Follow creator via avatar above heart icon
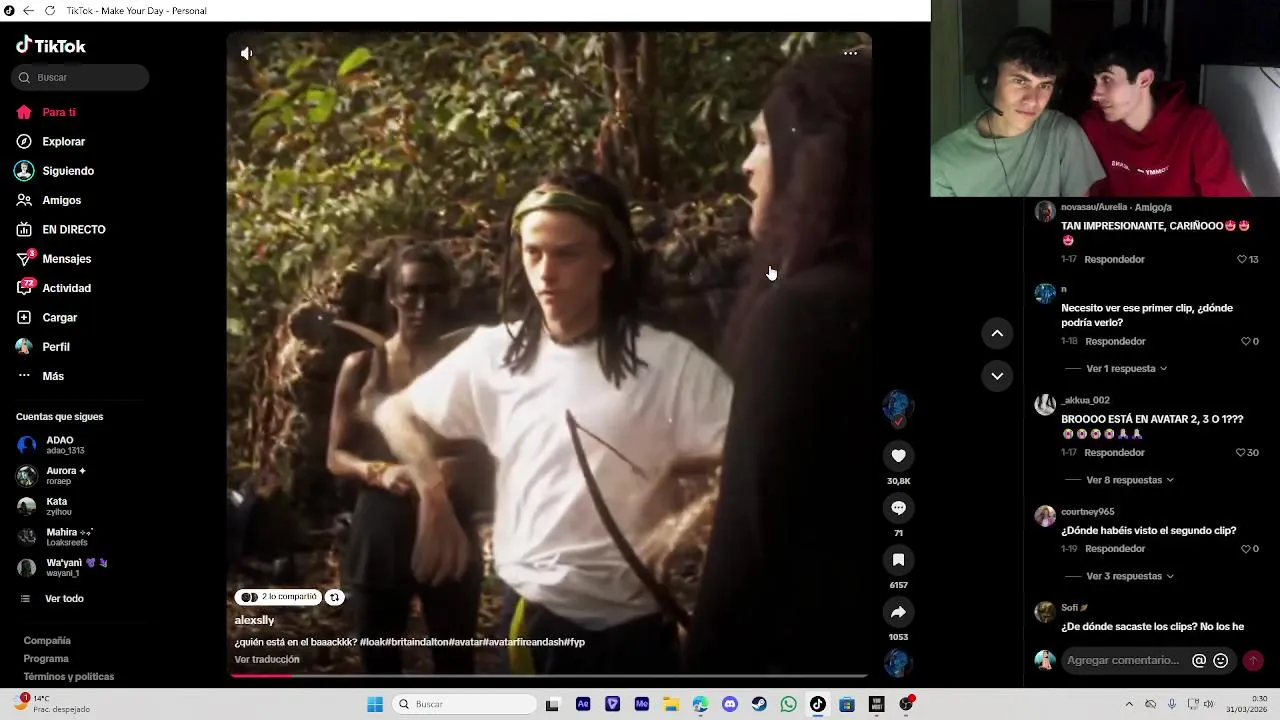 (x=897, y=406)
